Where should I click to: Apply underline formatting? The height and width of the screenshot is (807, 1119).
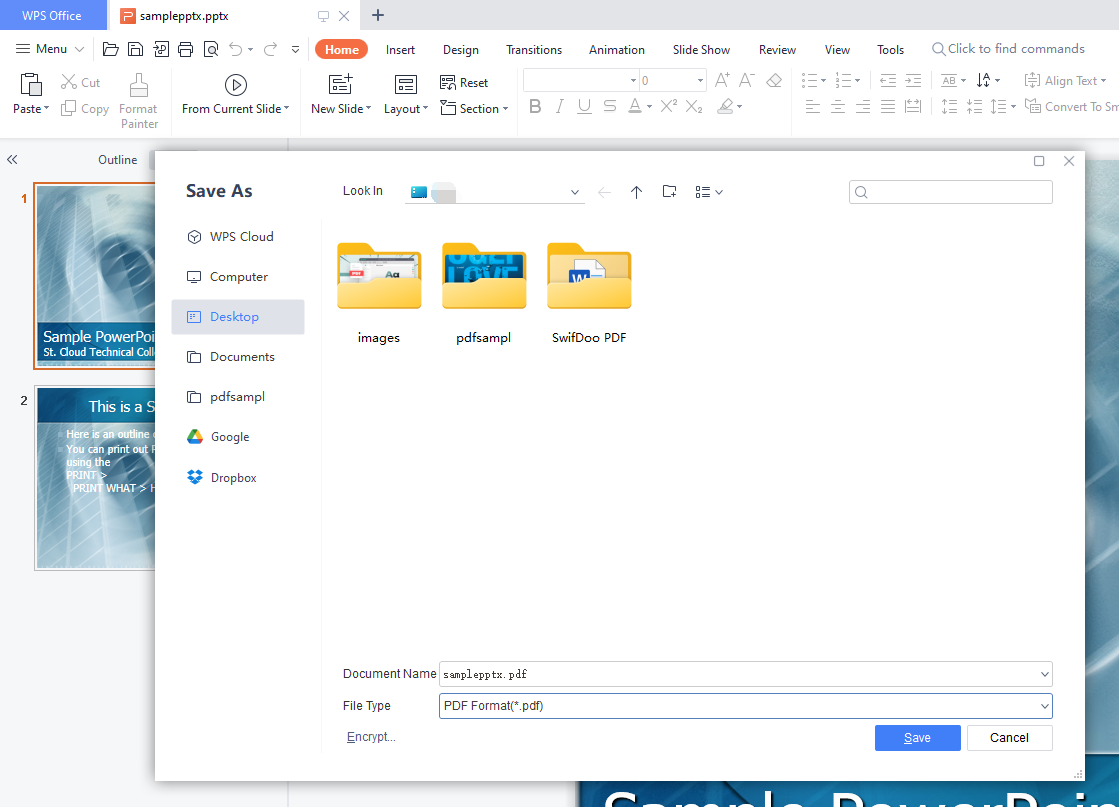pos(584,106)
